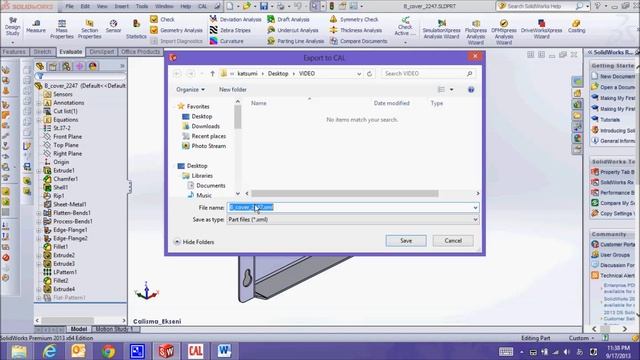
Task: Open Google Chrome from taskbar
Action: tap(108, 351)
